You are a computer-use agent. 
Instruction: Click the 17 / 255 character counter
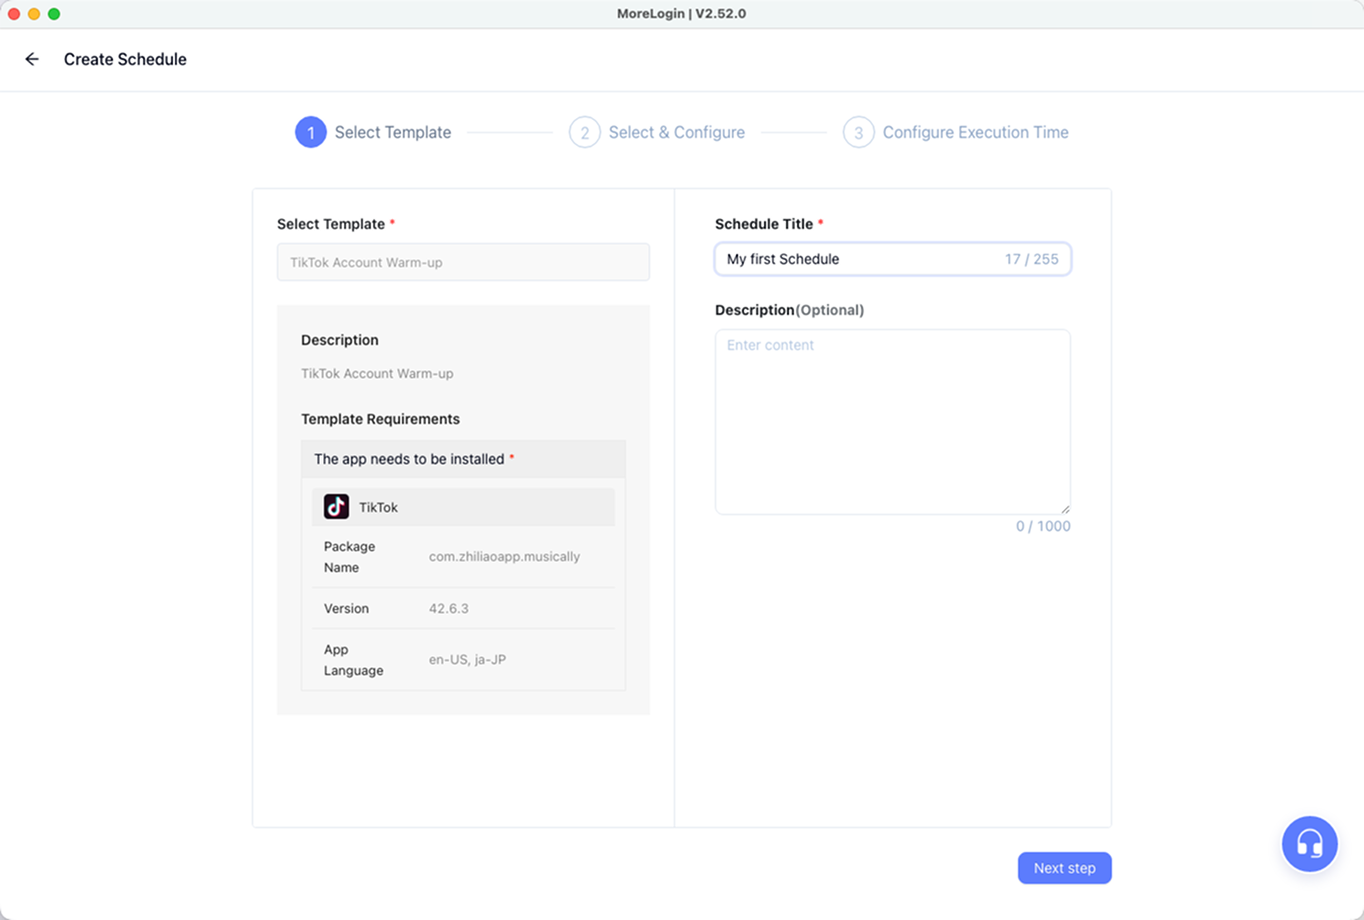pyautogui.click(x=1032, y=259)
